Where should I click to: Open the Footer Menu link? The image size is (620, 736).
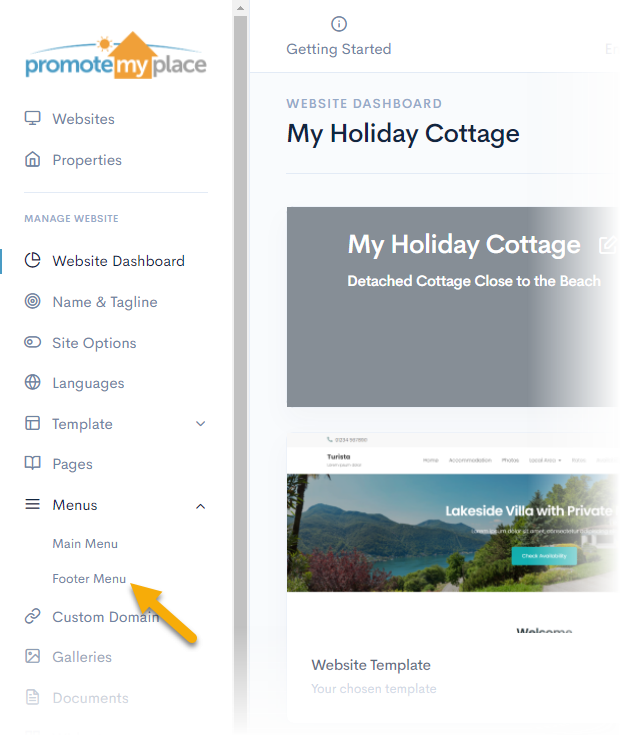click(x=89, y=579)
